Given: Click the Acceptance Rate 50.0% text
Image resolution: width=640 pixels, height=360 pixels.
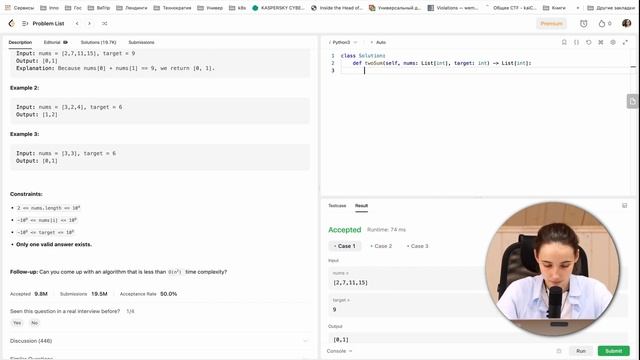Looking at the screenshot, I should point(148,294).
